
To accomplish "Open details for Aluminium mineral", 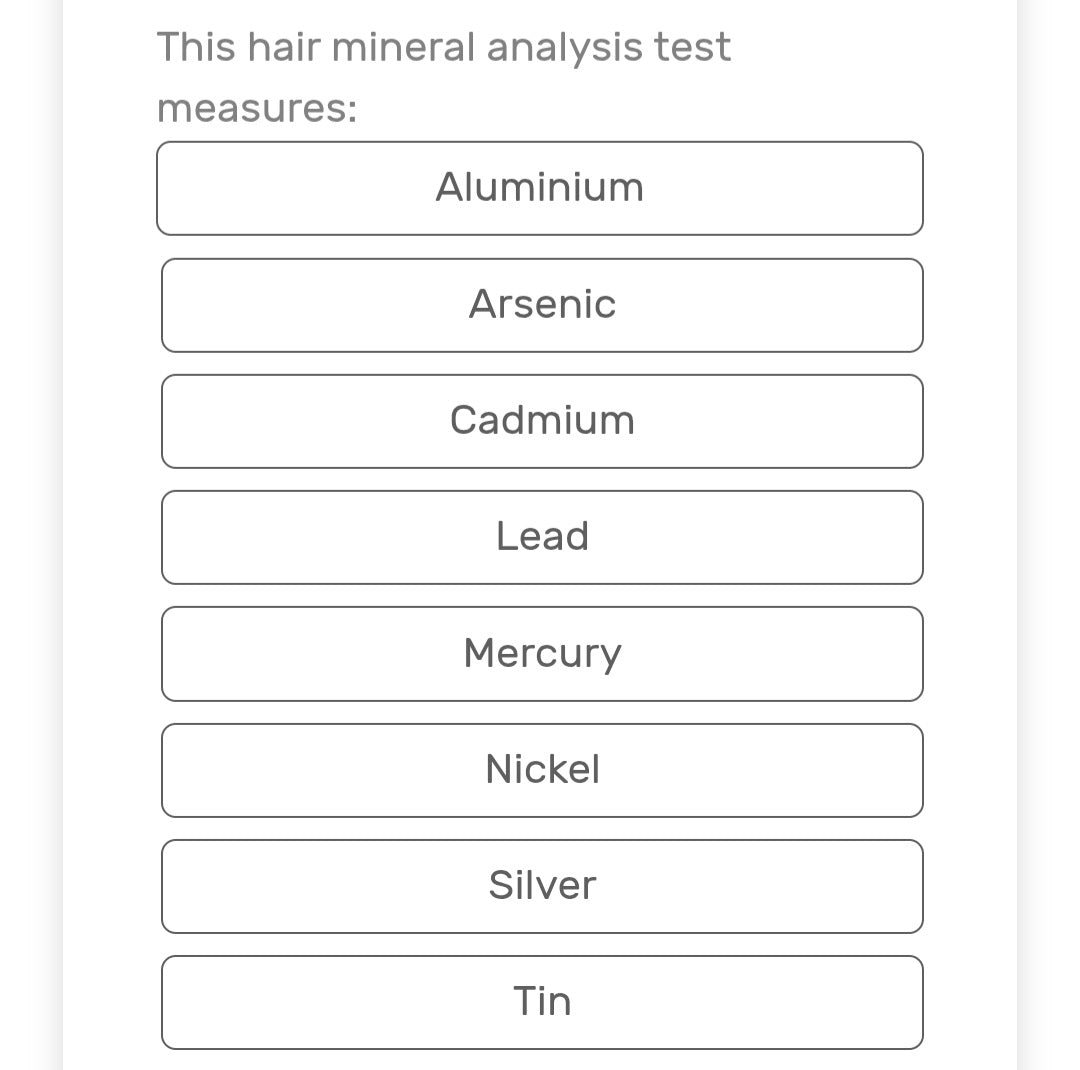I will pos(539,188).
